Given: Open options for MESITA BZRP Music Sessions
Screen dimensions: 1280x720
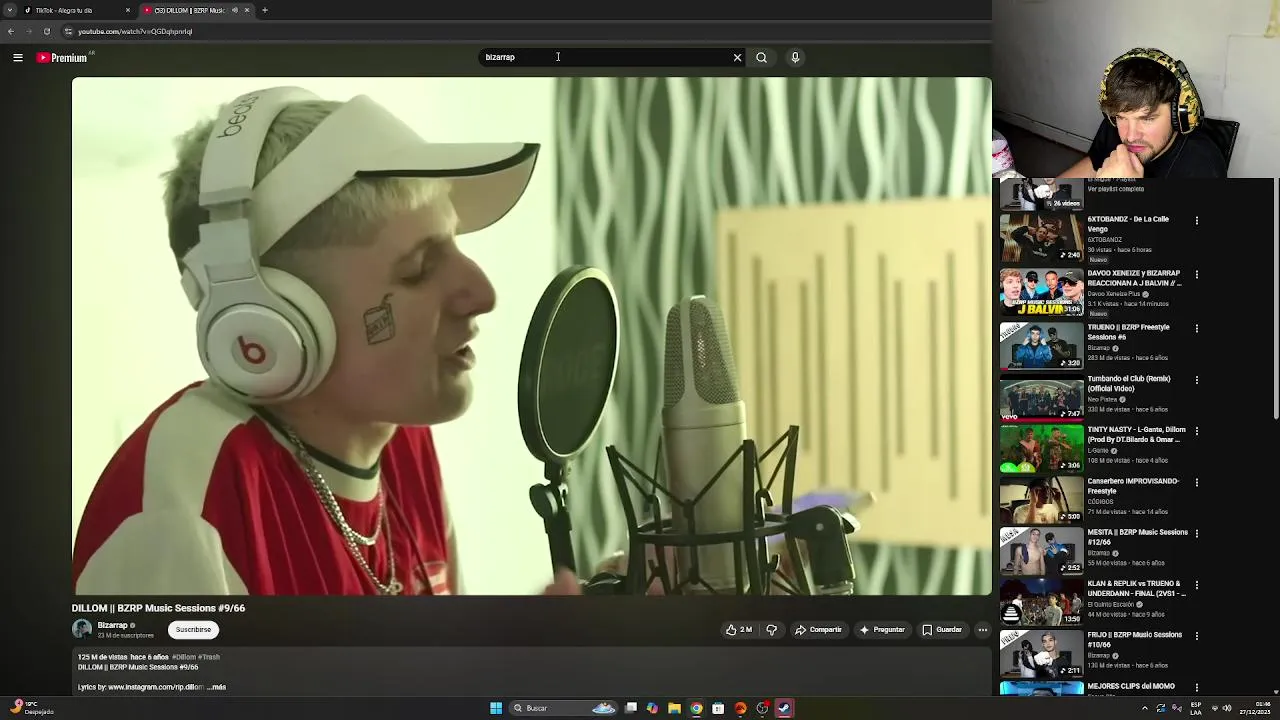Looking at the screenshot, I should click(x=1197, y=534).
